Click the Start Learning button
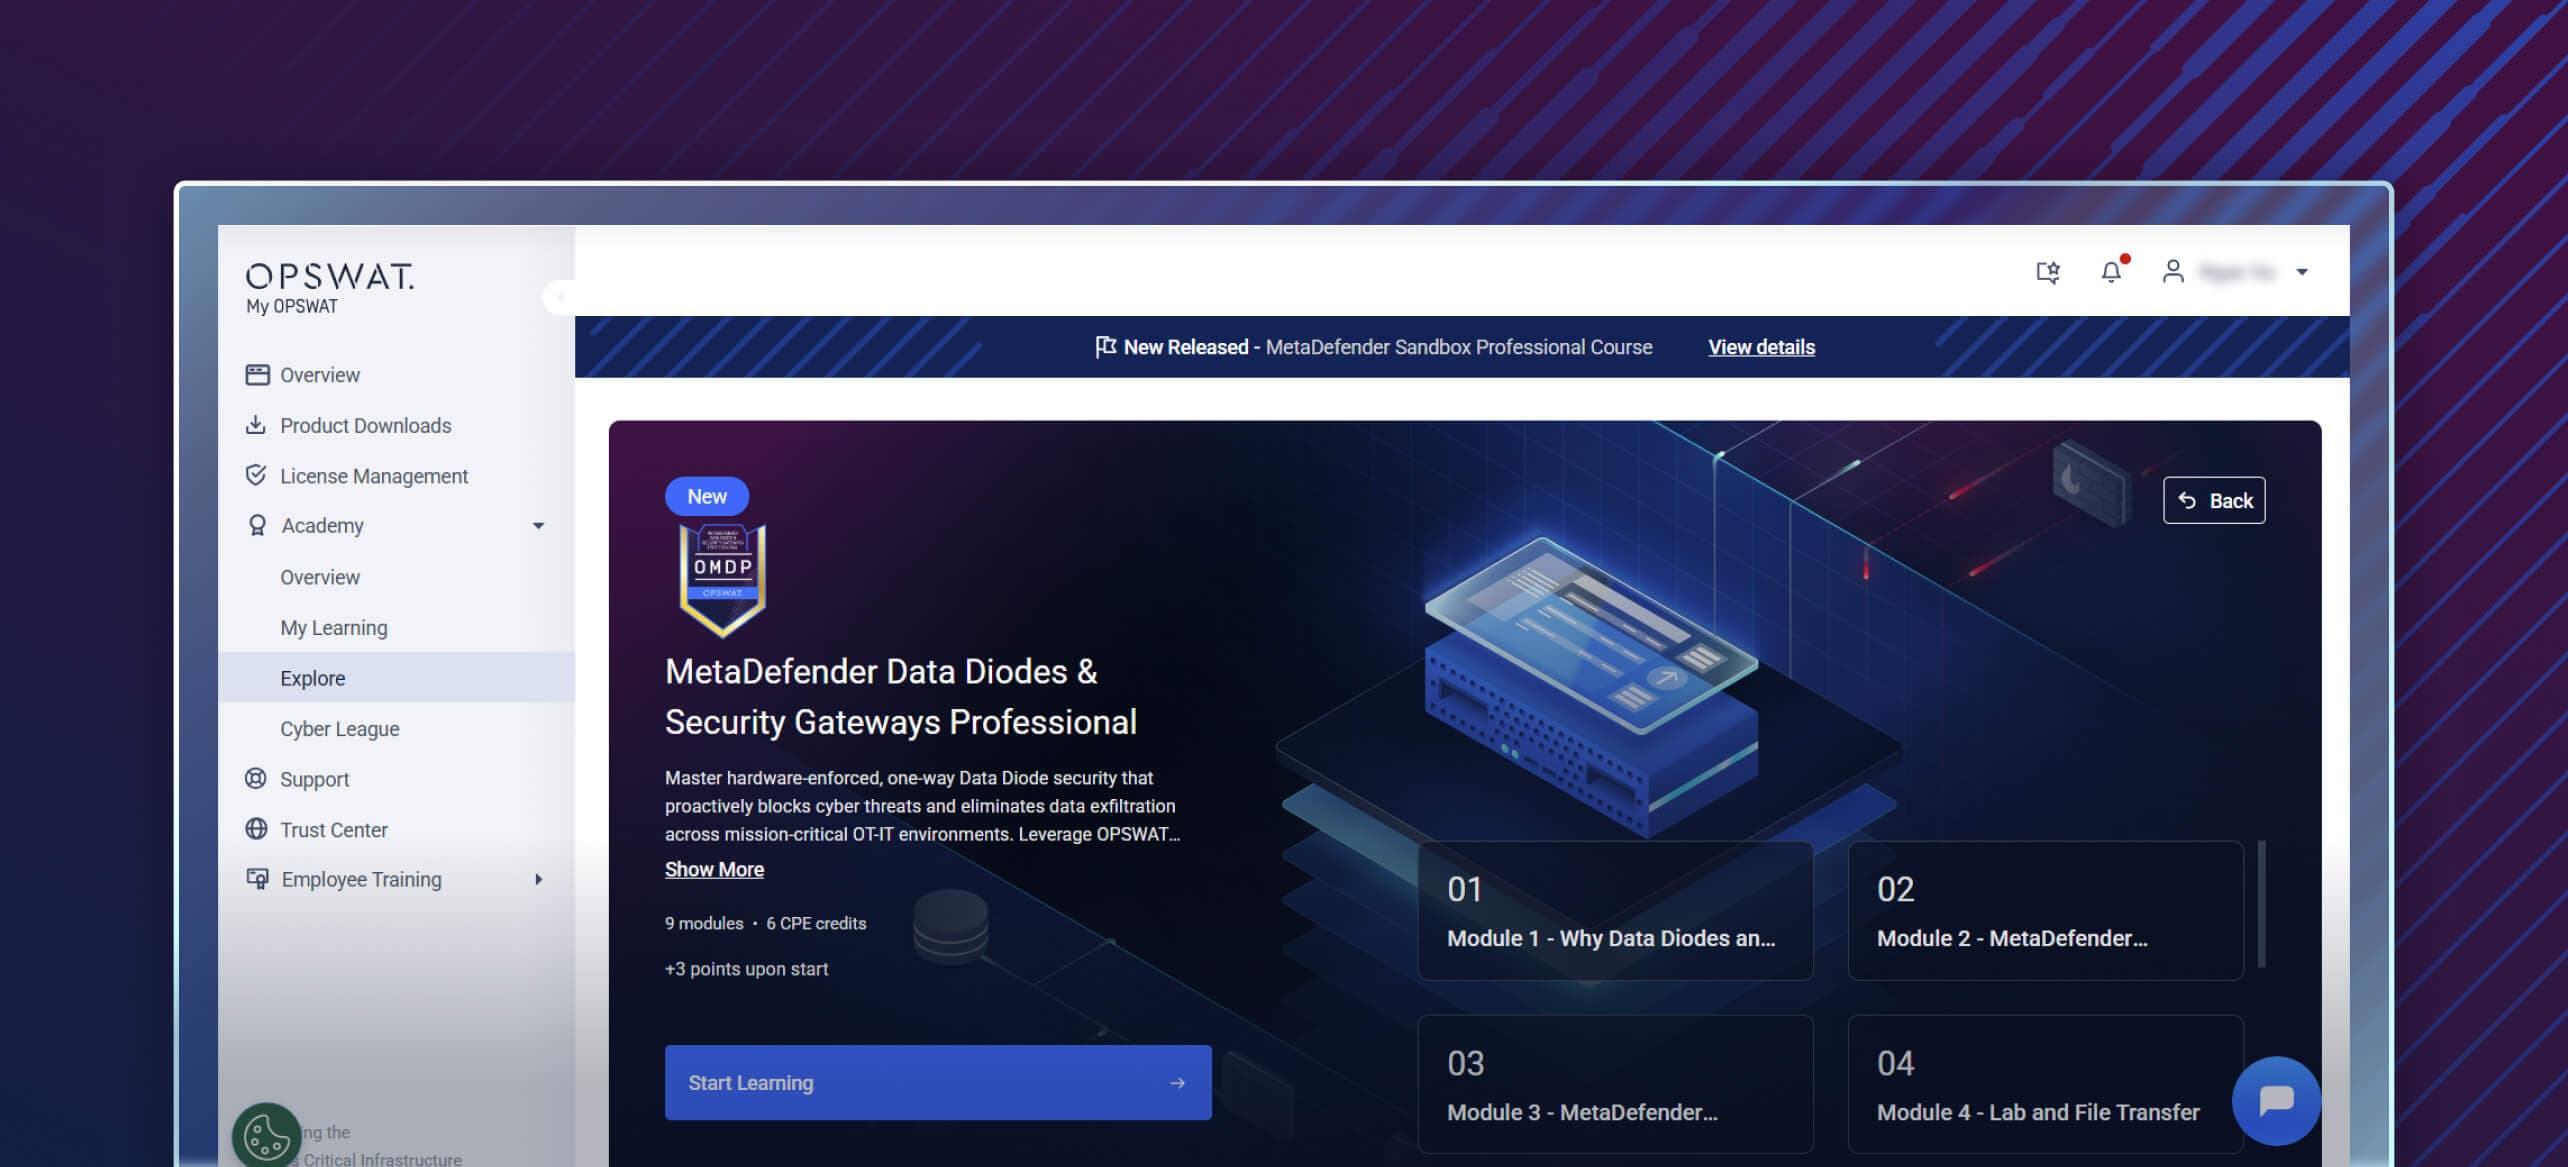 tap(938, 1082)
